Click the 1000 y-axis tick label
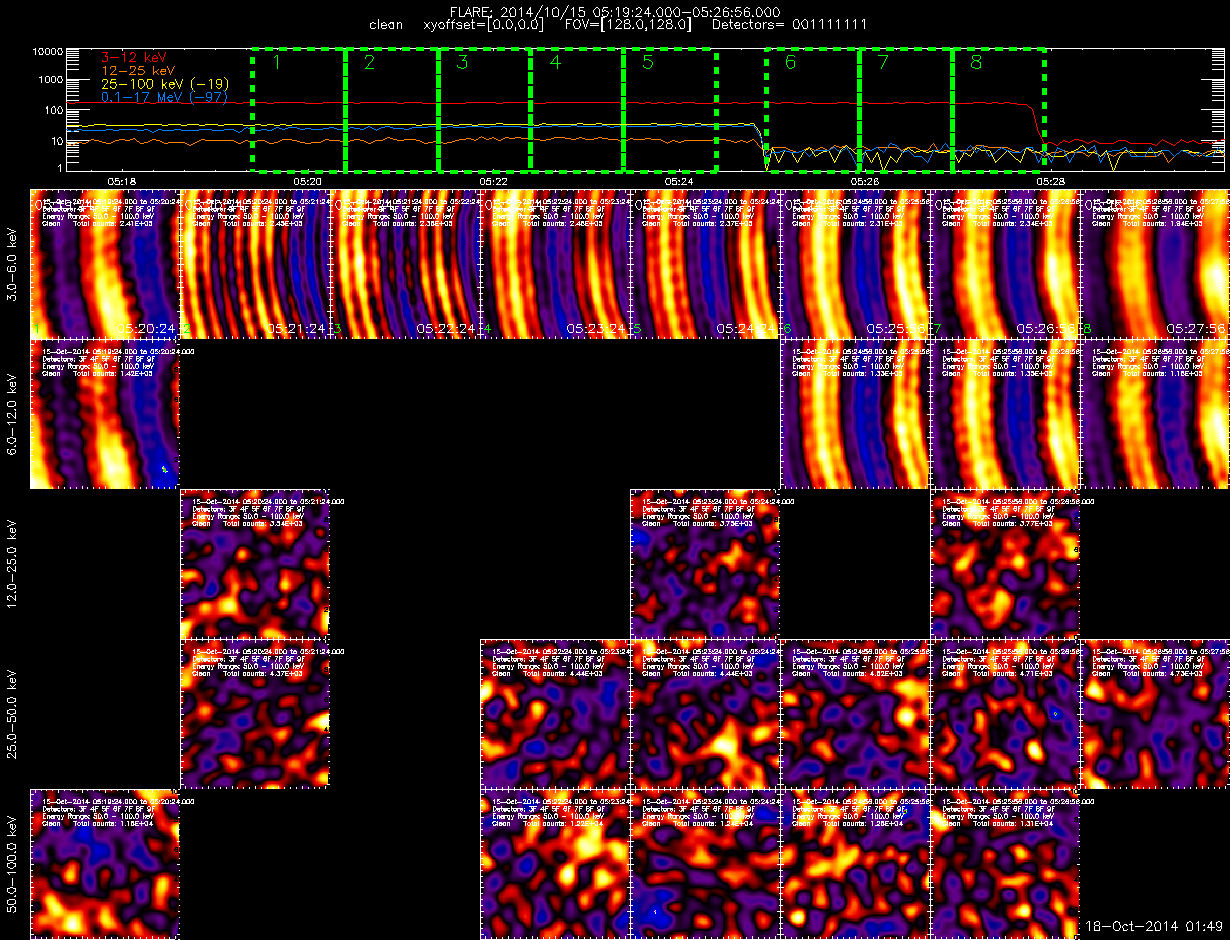The height and width of the screenshot is (940, 1230). 50,79
